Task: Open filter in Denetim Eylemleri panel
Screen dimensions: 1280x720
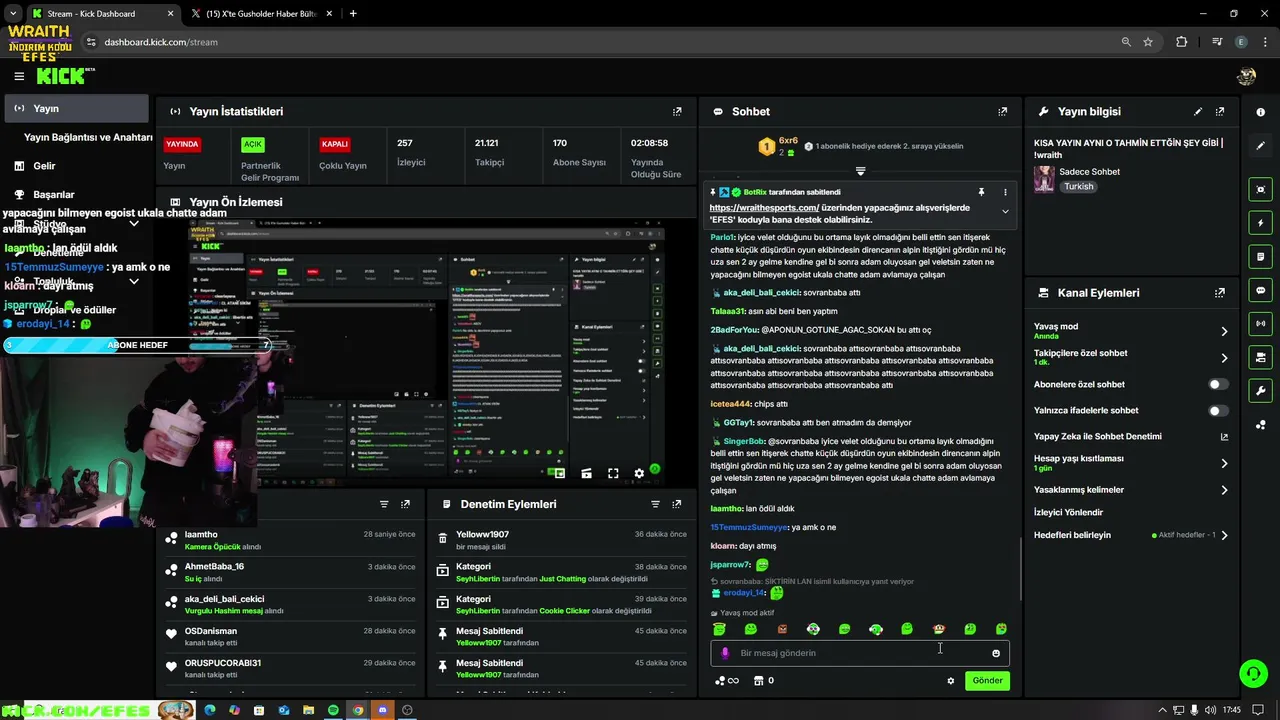Action: point(655,504)
